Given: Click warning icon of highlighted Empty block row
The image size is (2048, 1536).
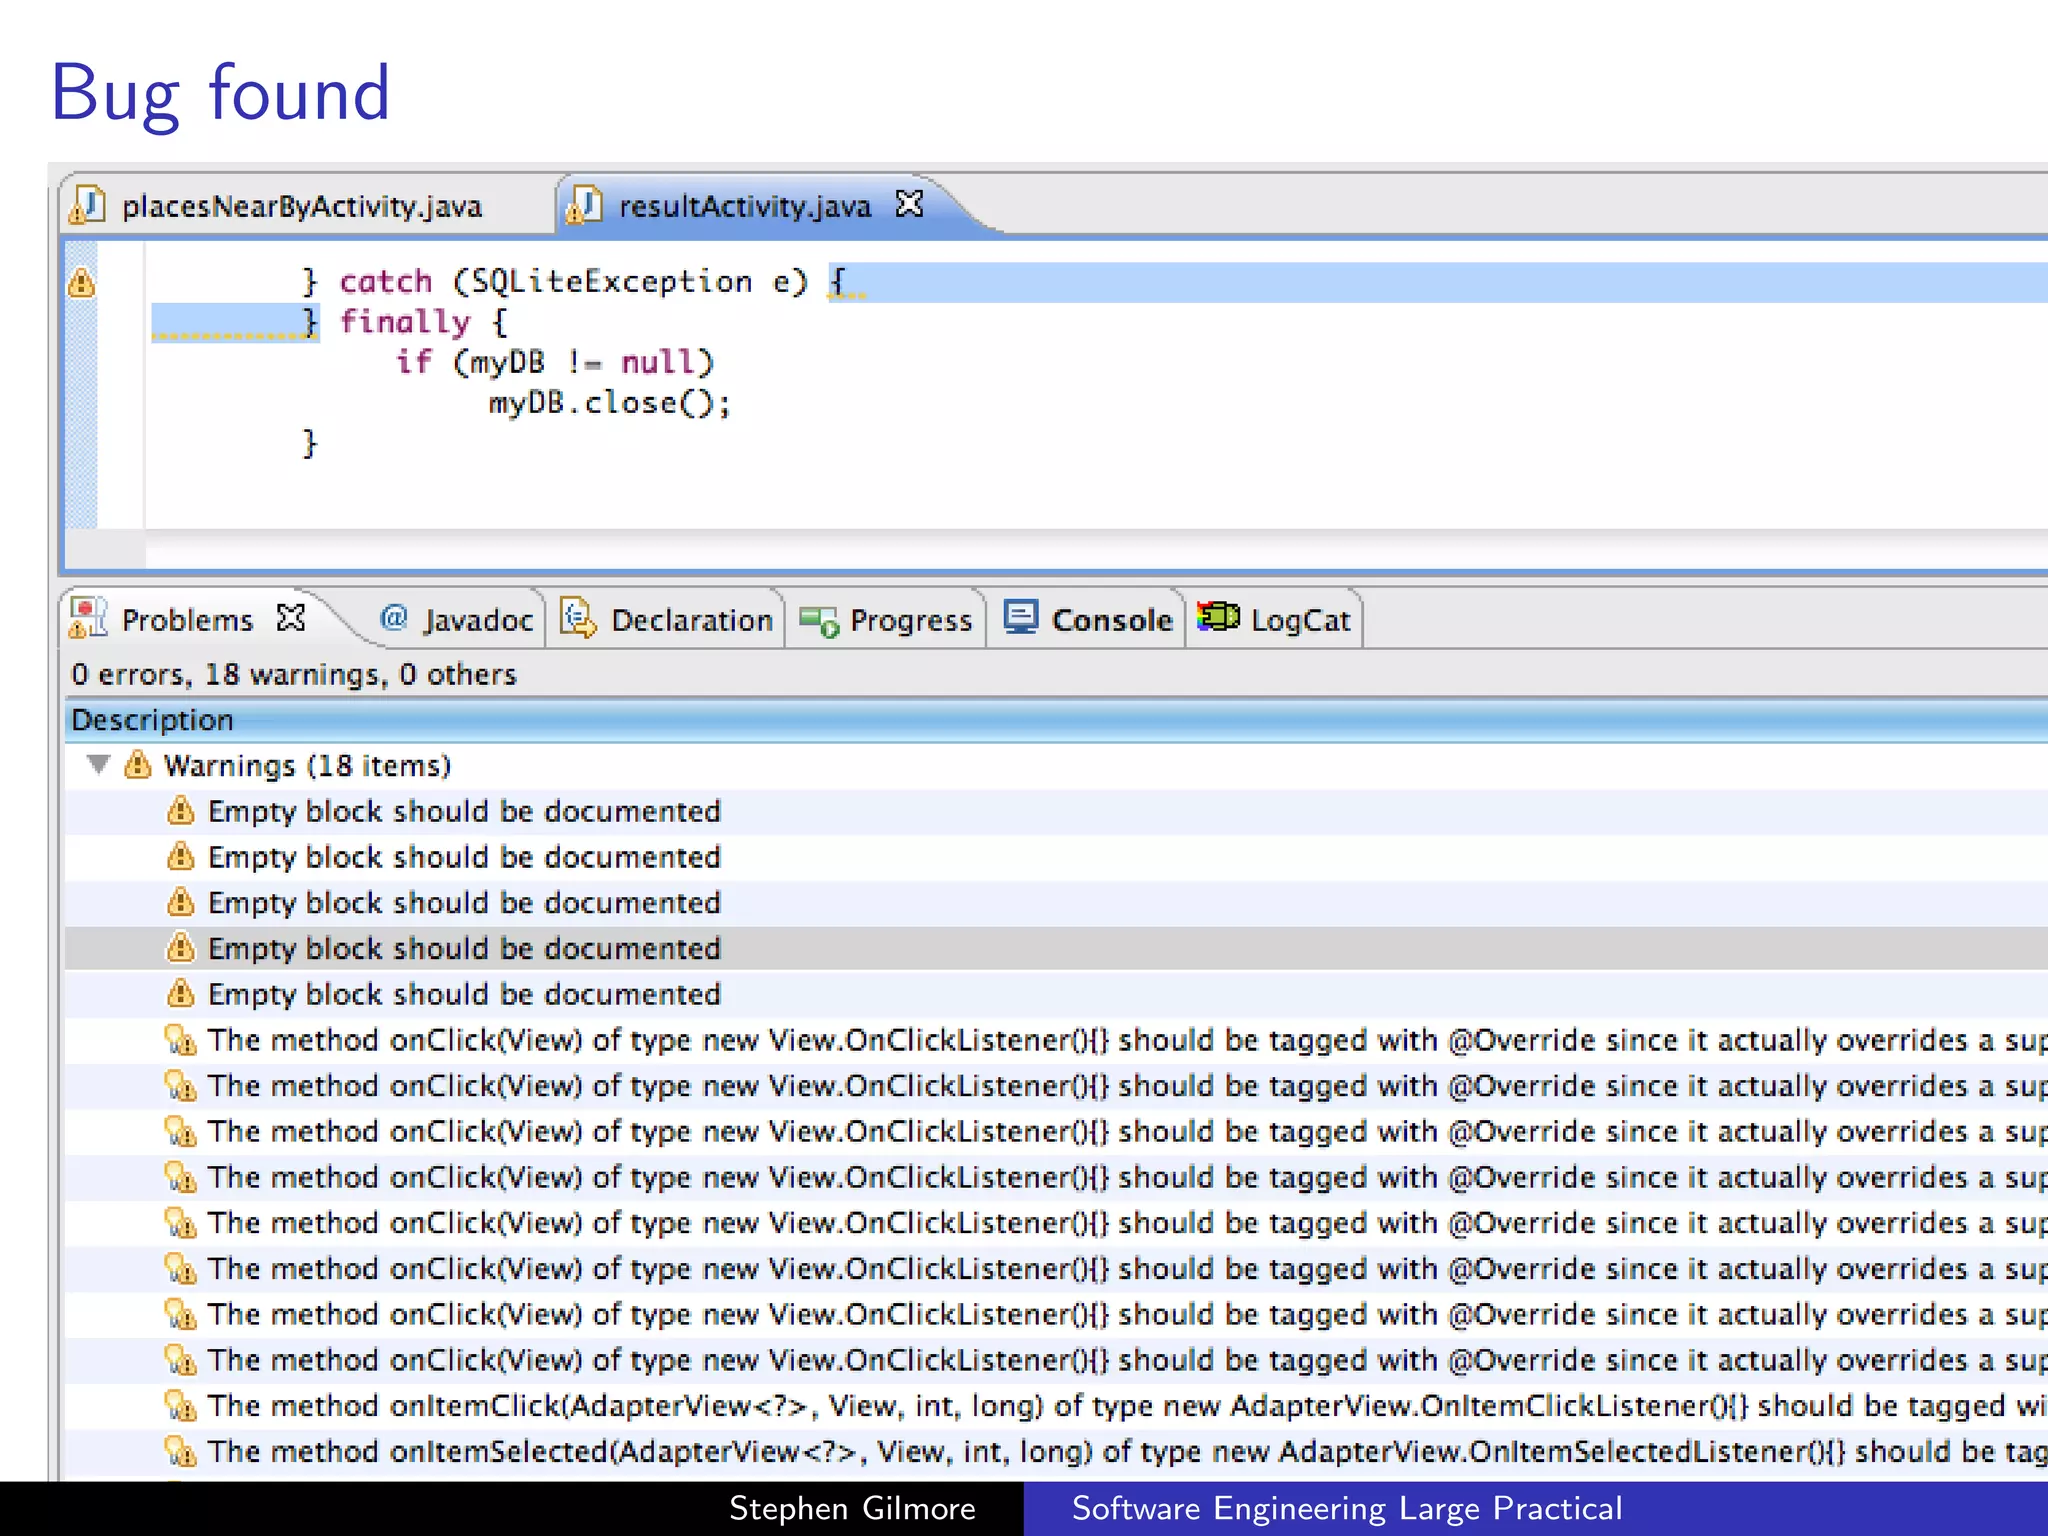Looking at the screenshot, I should [x=180, y=947].
